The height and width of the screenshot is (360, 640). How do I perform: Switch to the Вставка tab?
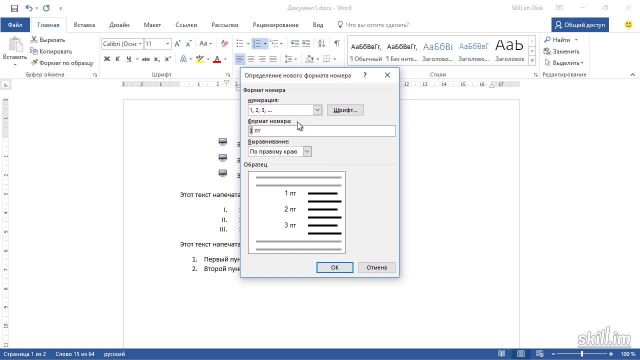click(x=84, y=25)
